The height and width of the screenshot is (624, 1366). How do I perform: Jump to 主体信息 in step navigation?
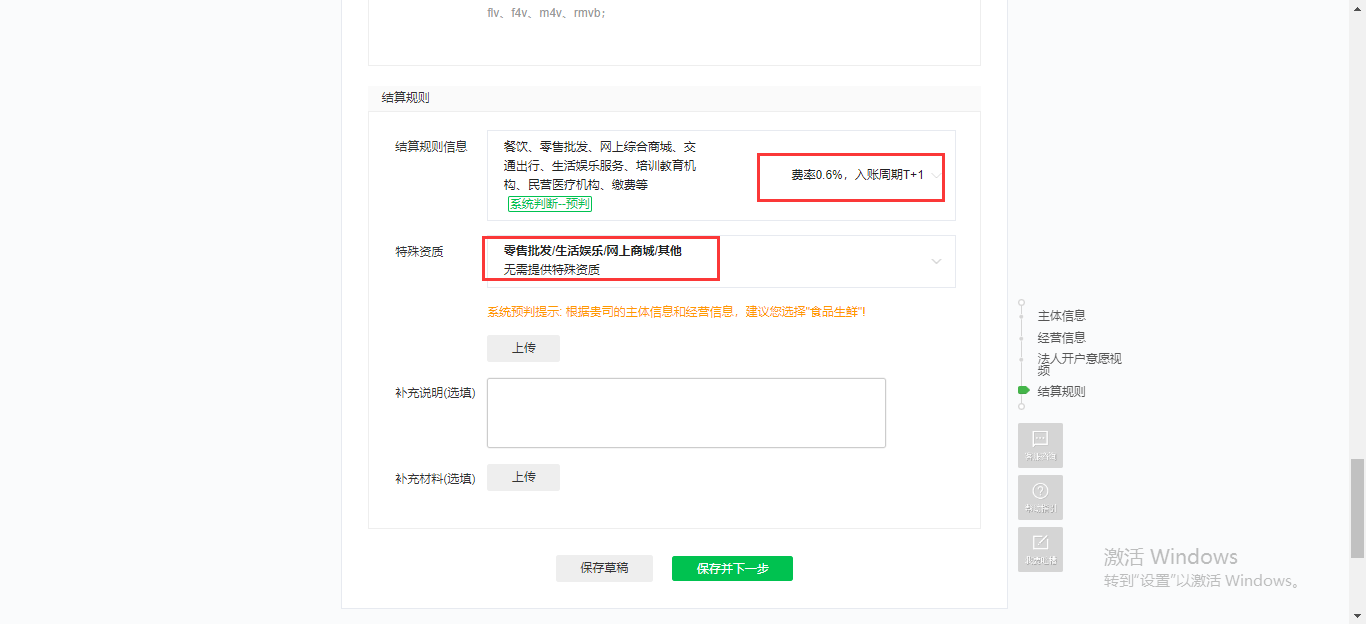click(x=1061, y=315)
